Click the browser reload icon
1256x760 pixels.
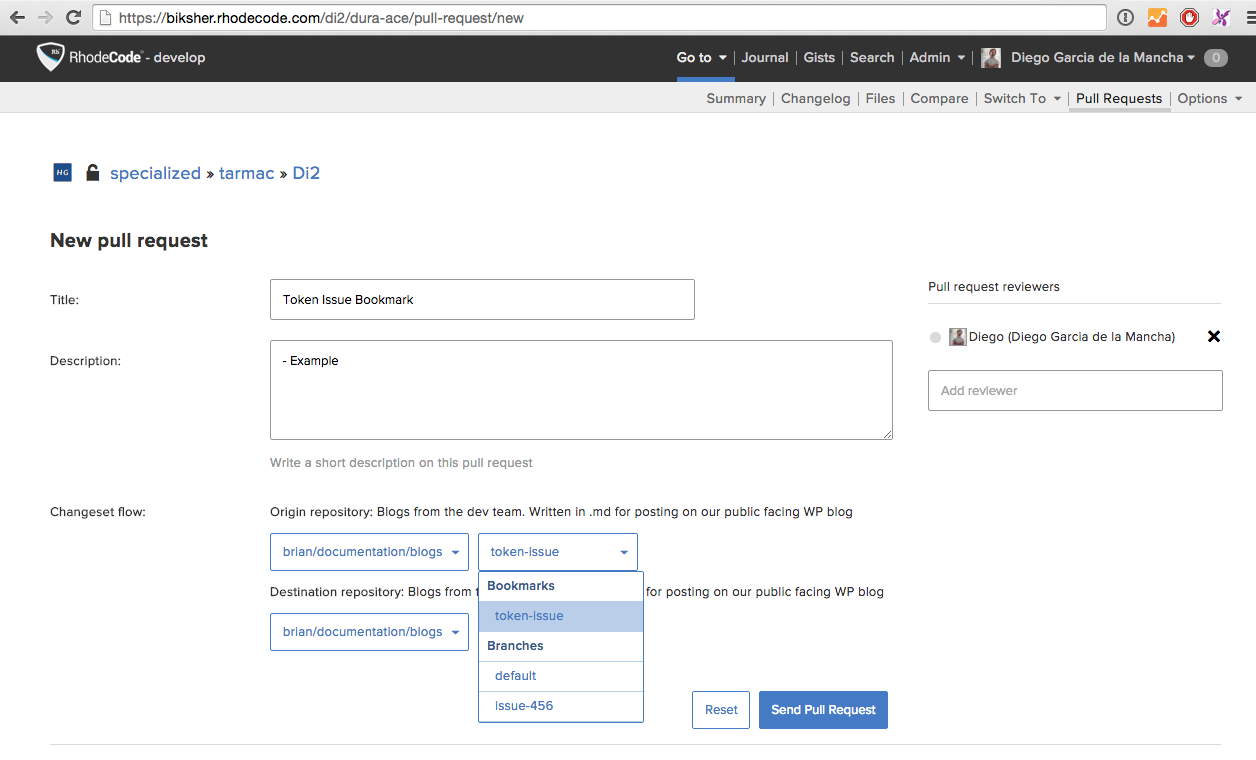pyautogui.click(x=73, y=17)
